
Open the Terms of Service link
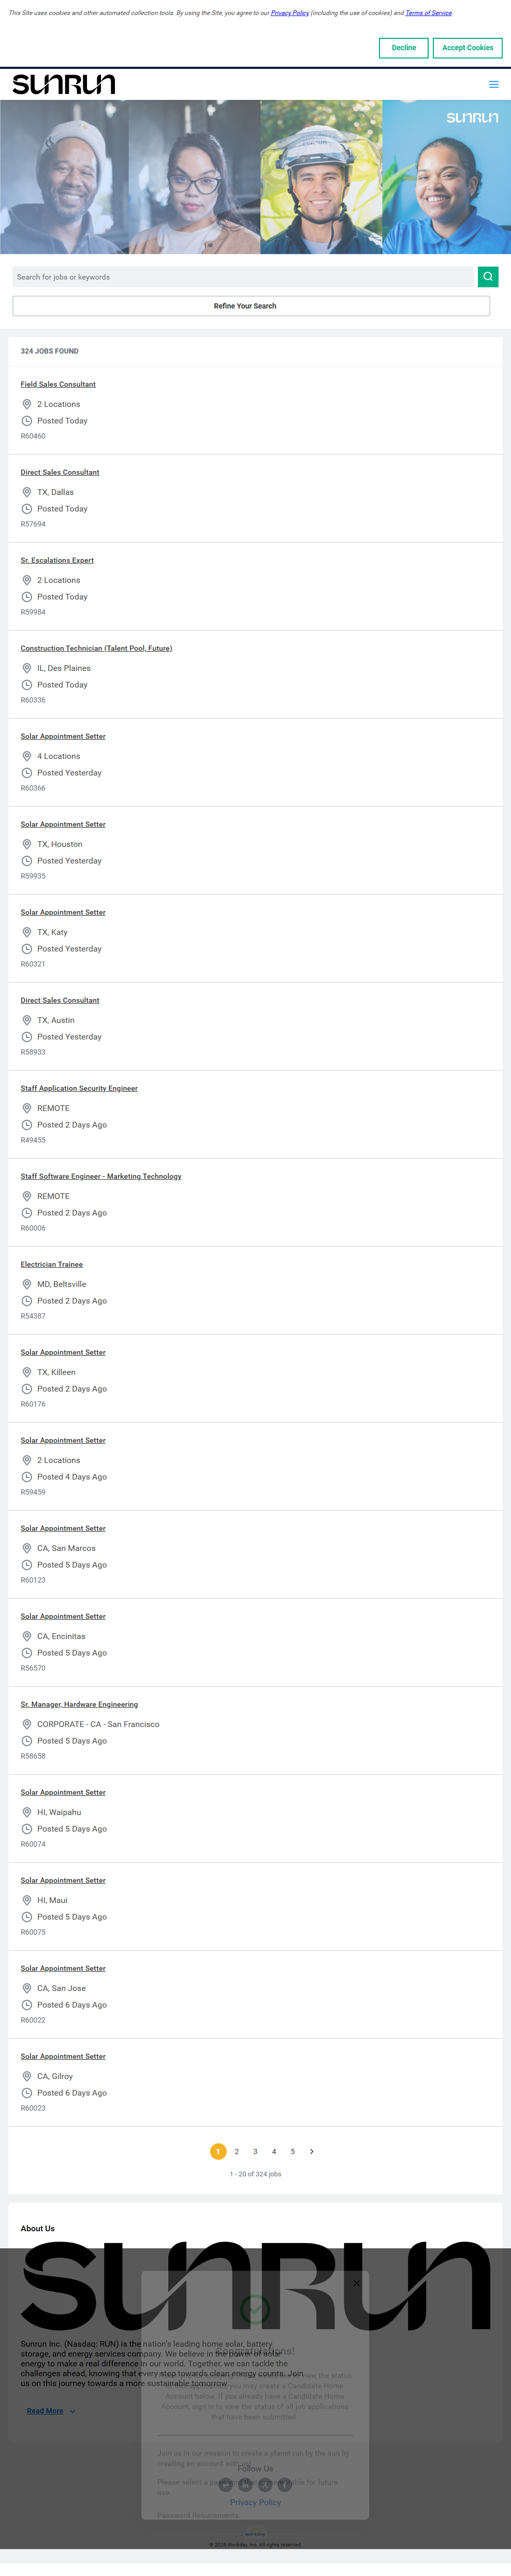coord(428,13)
